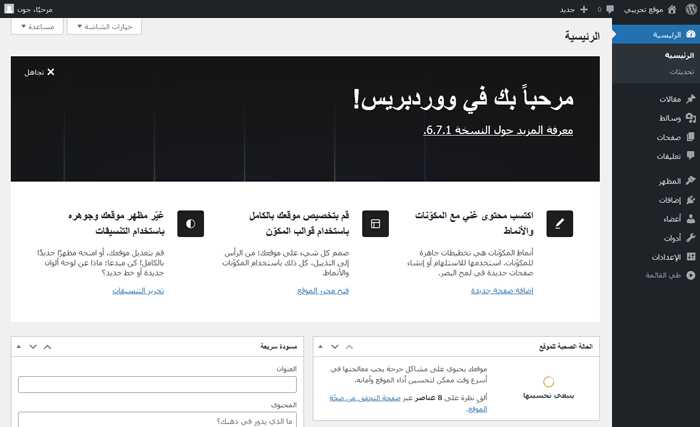
Task: Focus the العنوان title input field
Action: coord(157,385)
